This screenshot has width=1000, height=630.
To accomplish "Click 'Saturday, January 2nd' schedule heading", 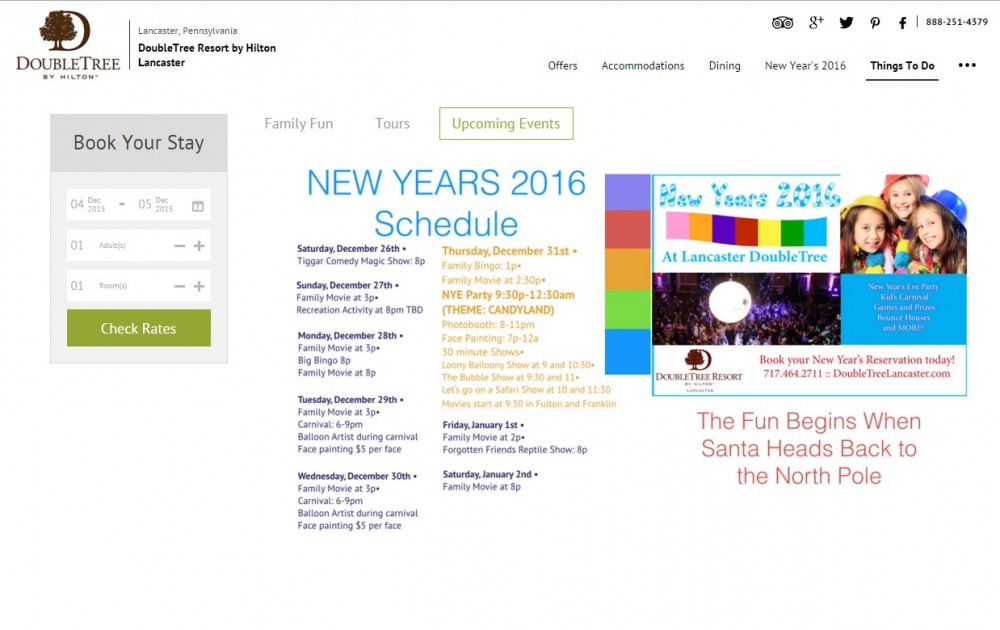I will pyautogui.click(x=490, y=474).
